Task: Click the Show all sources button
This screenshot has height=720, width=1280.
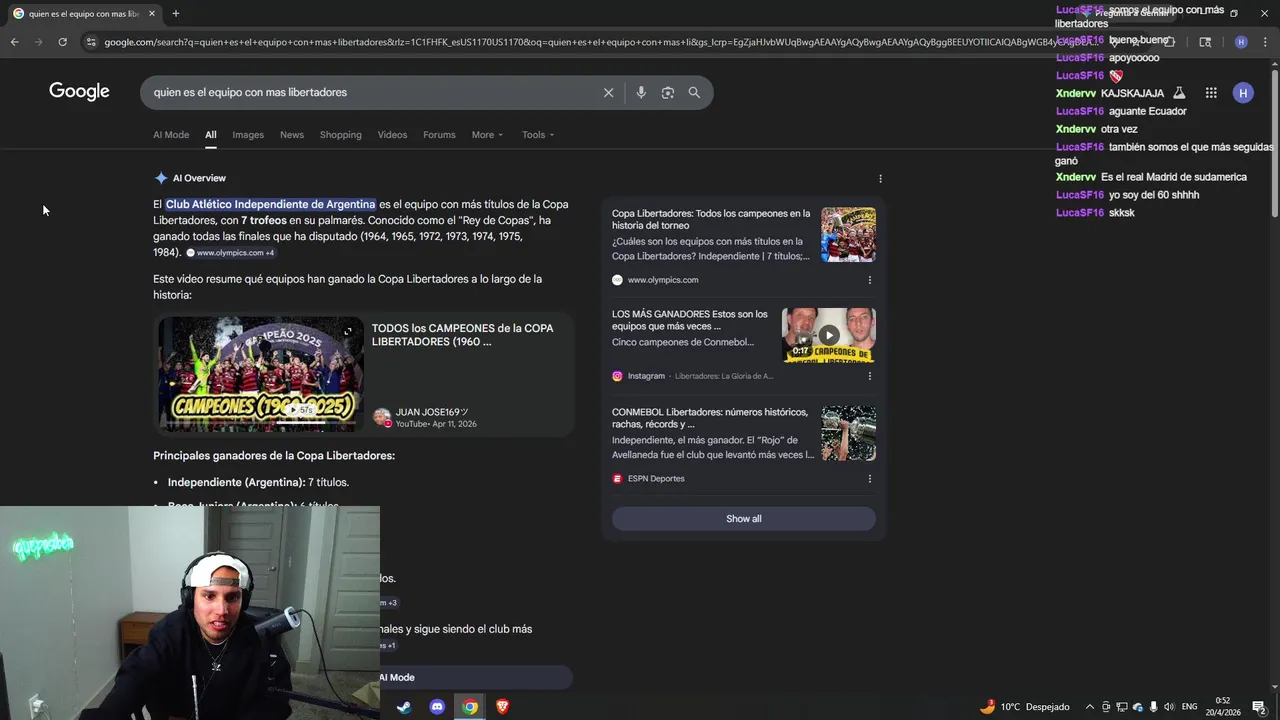Action: point(743,519)
